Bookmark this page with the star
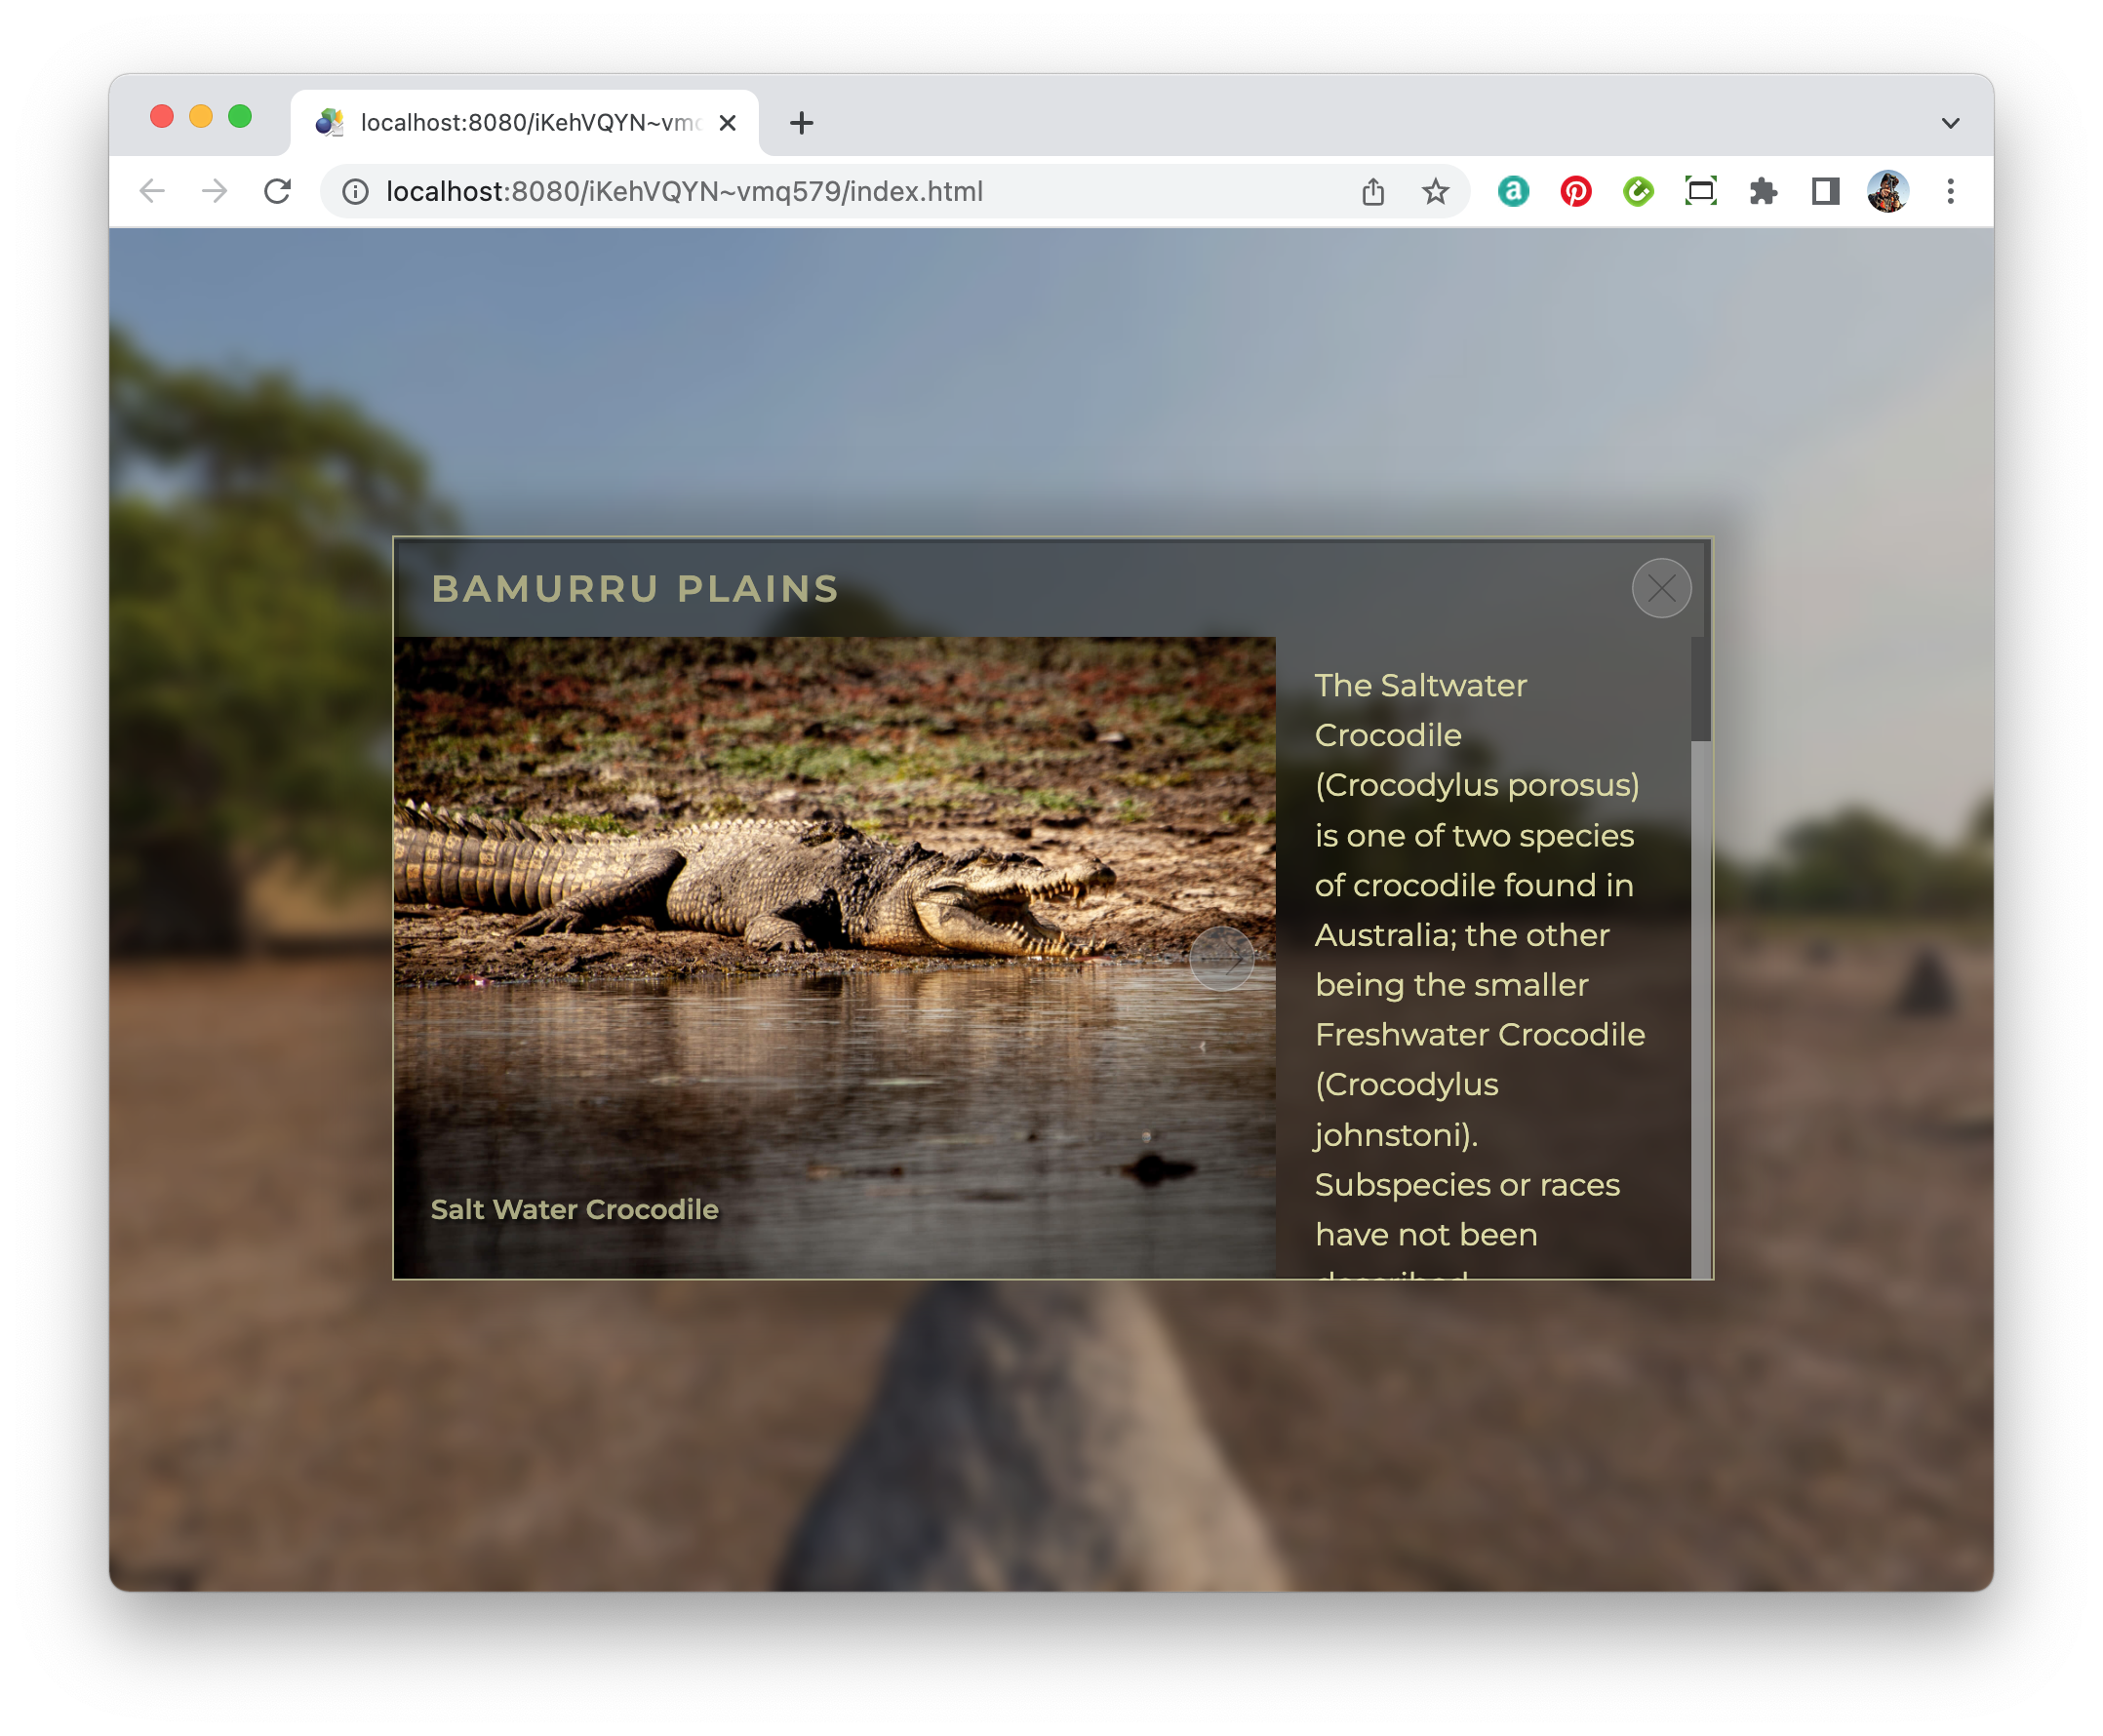Screen dimensions: 2103x1736 (x=1435, y=191)
